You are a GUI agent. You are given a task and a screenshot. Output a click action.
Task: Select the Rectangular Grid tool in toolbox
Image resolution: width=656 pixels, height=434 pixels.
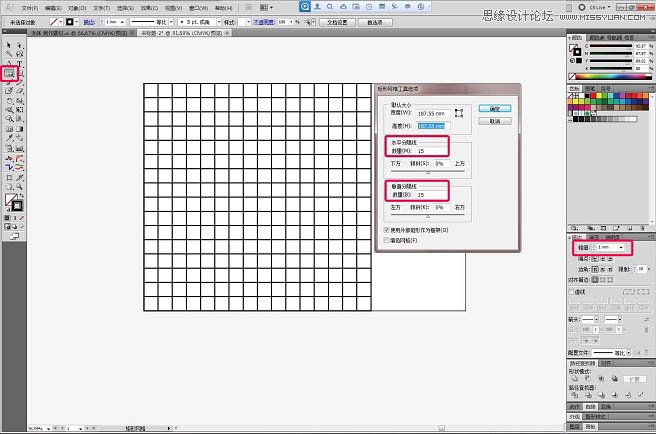tap(9, 73)
